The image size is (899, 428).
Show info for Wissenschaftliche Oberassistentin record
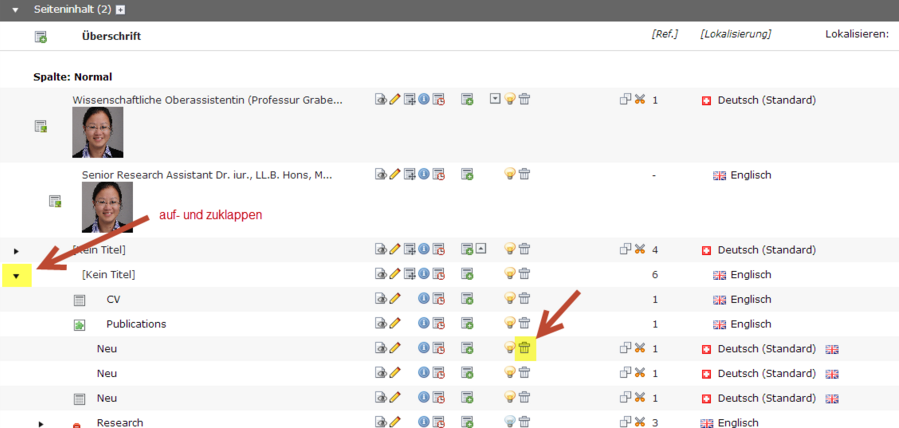[x=424, y=99]
